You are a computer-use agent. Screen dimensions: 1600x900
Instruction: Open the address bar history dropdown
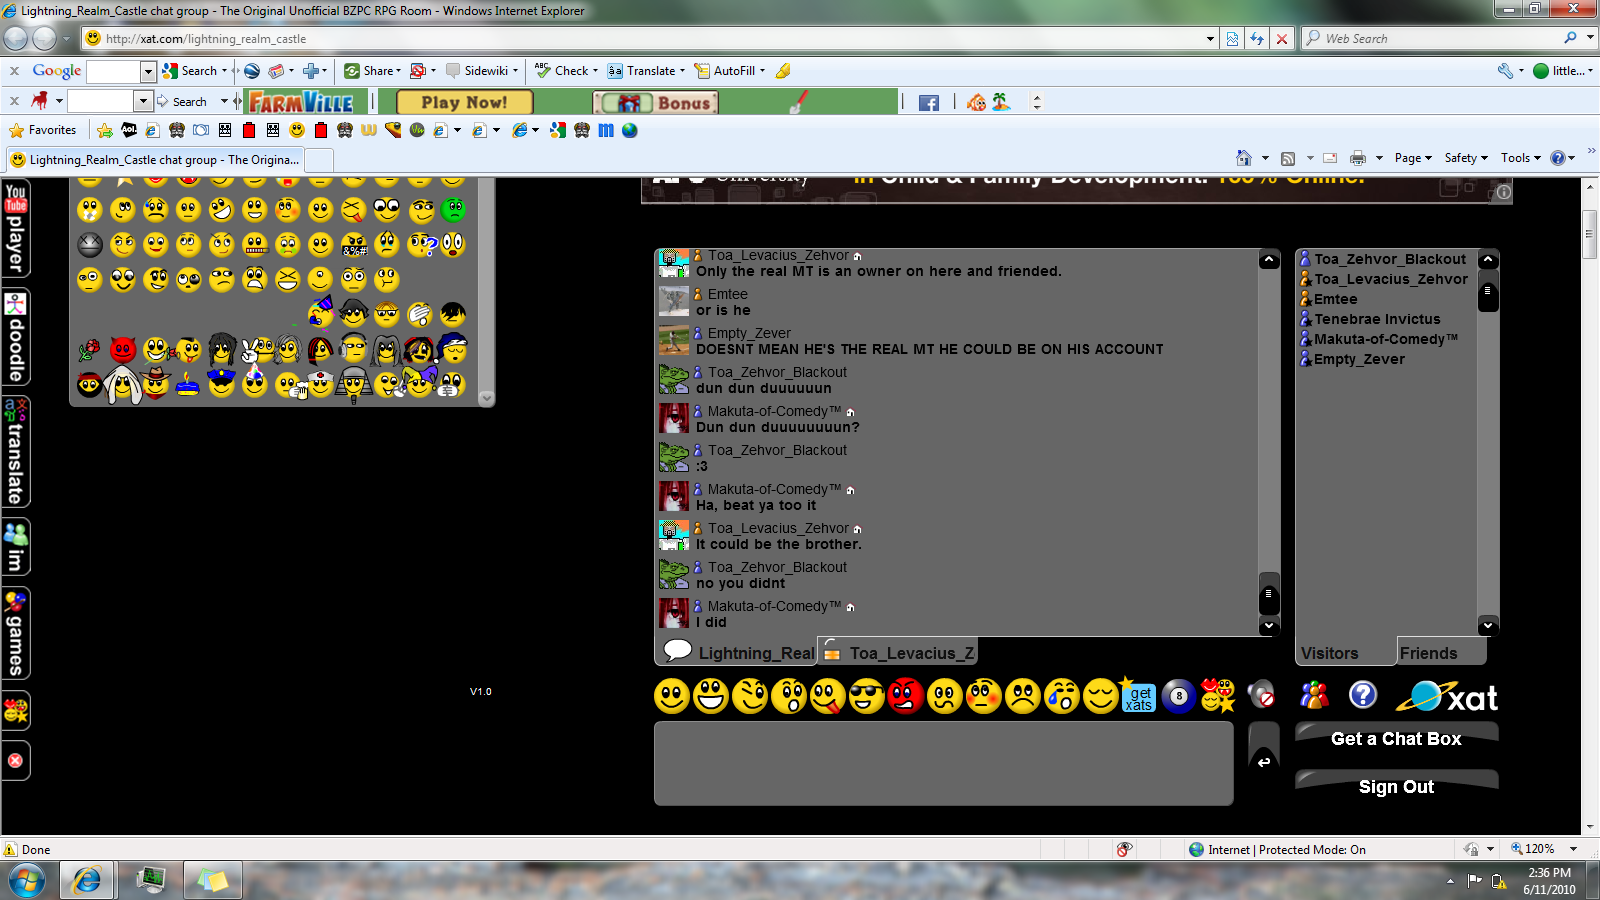click(1210, 39)
